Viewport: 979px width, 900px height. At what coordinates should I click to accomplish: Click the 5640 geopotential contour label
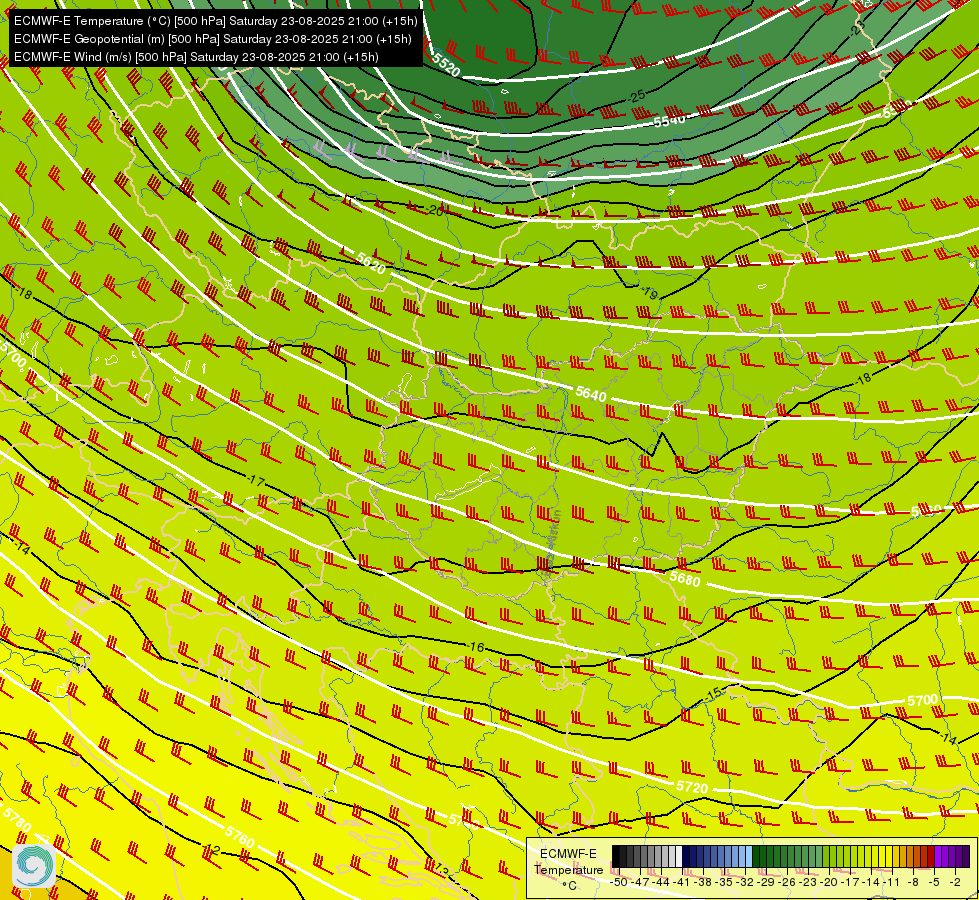(591, 394)
